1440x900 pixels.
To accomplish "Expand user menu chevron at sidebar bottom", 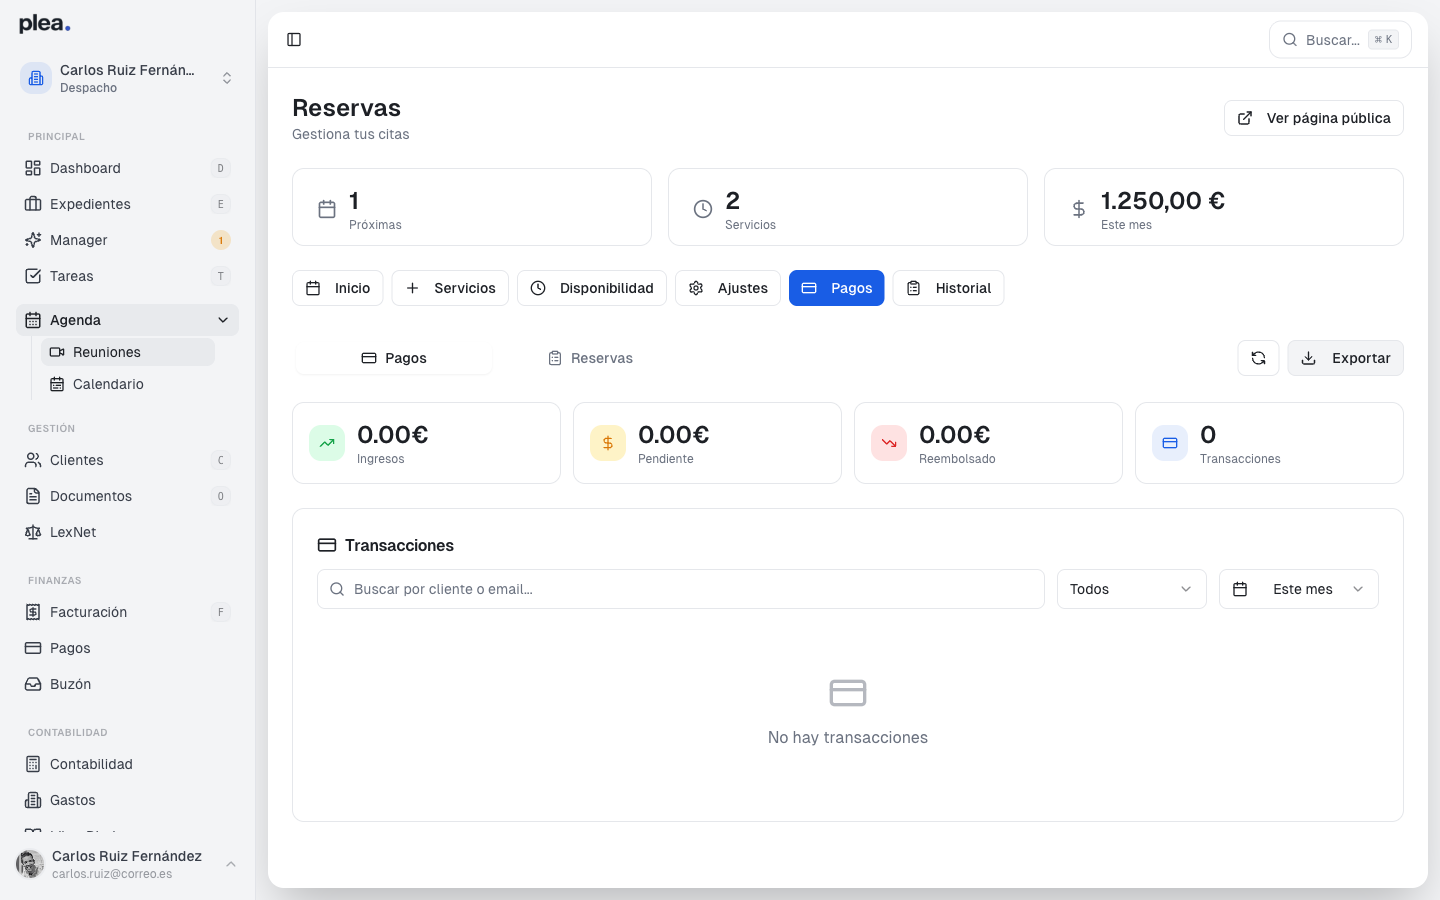I will 231,864.
